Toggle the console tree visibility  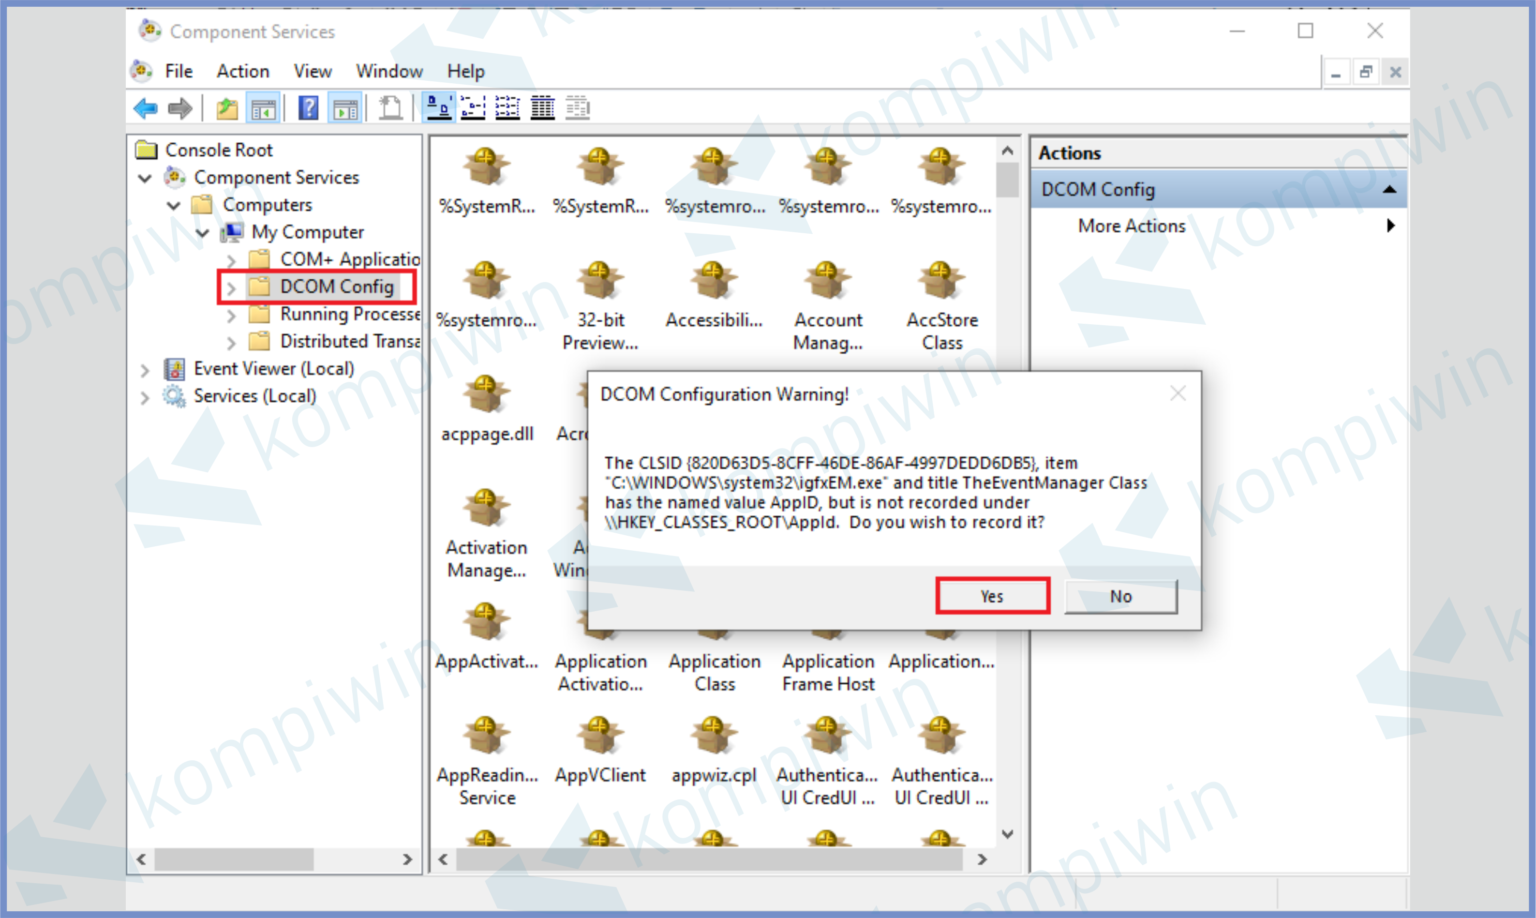click(x=263, y=107)
